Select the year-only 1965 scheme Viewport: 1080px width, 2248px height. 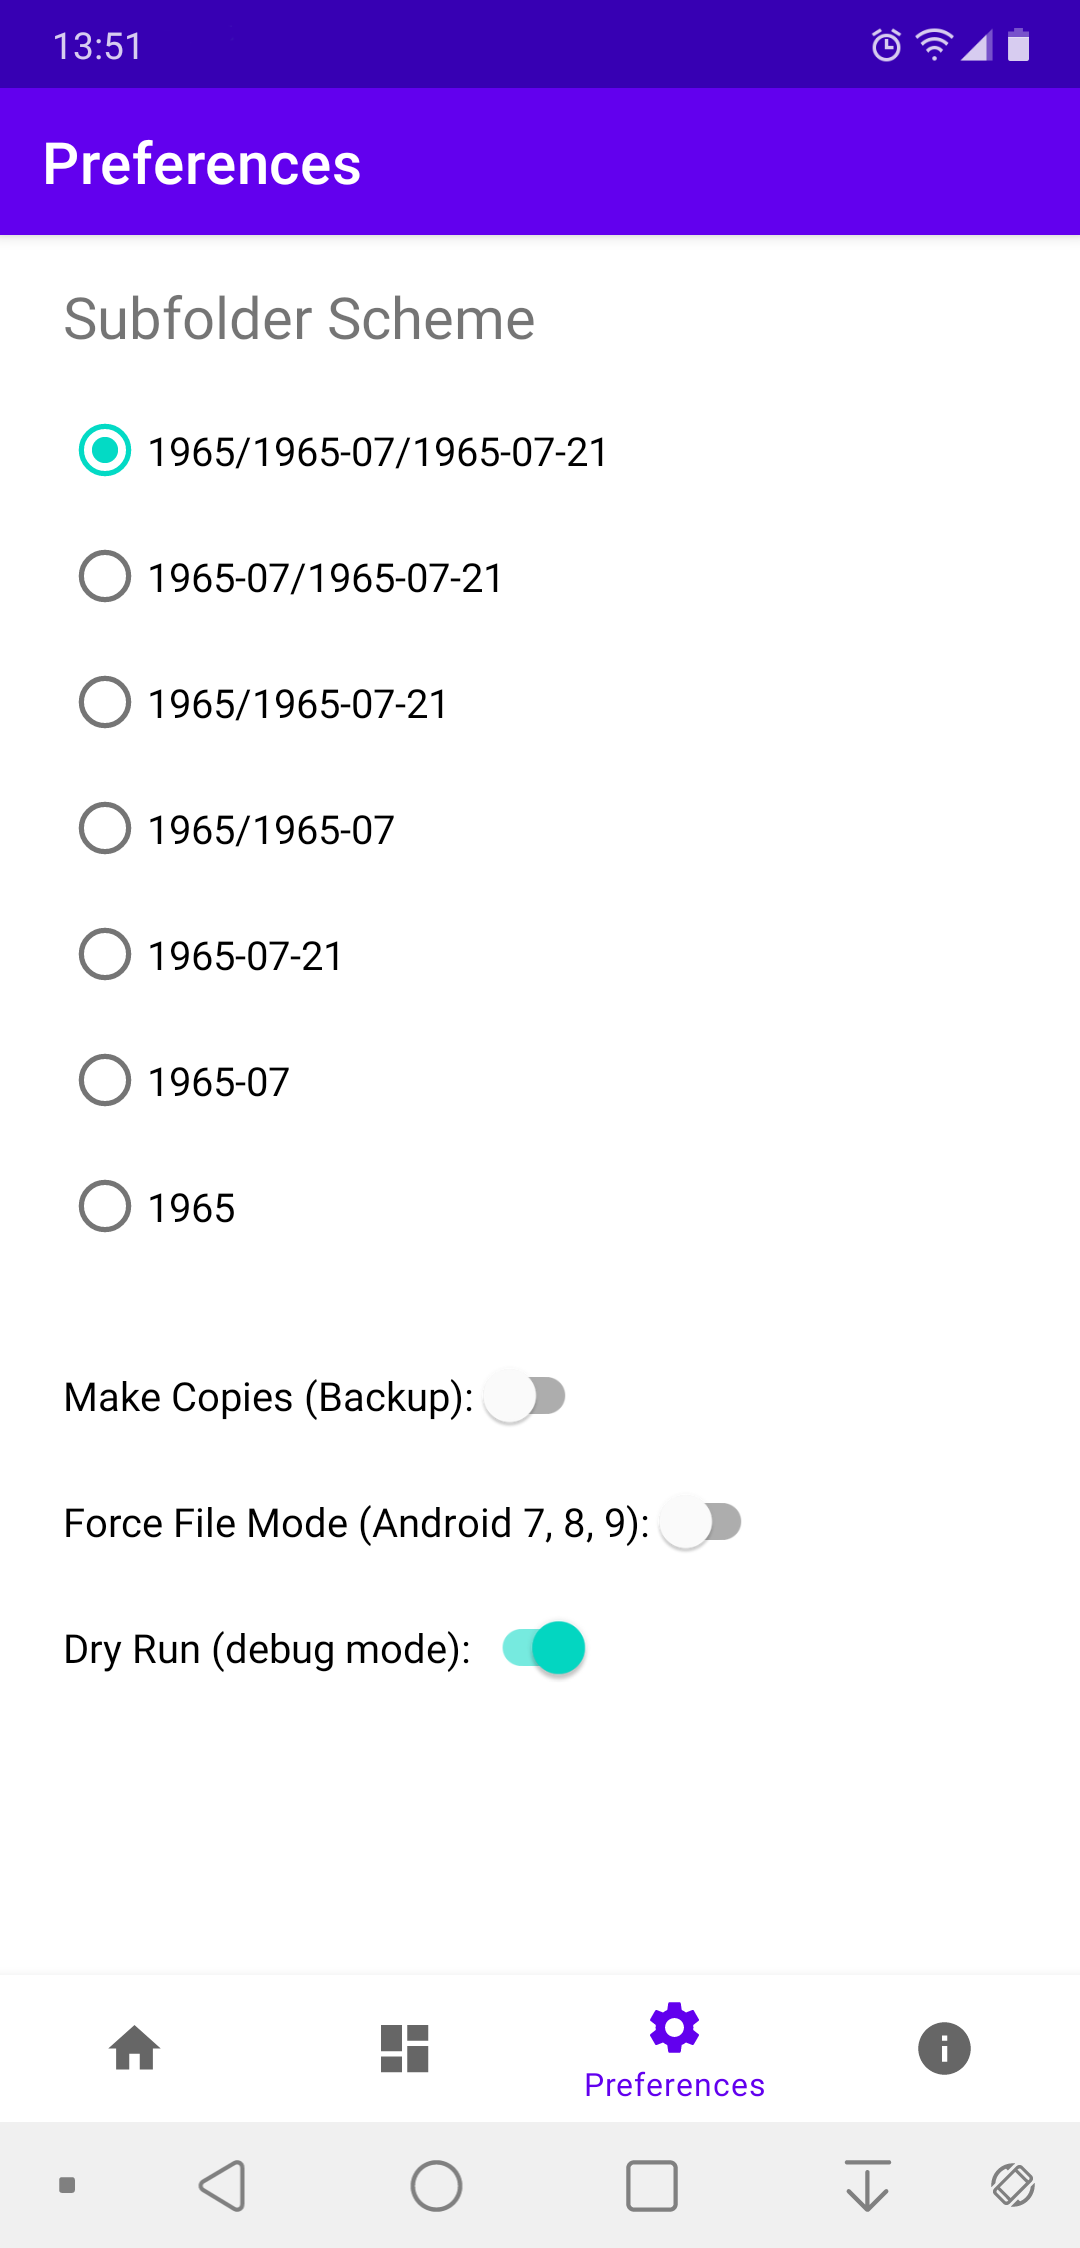105,1207
